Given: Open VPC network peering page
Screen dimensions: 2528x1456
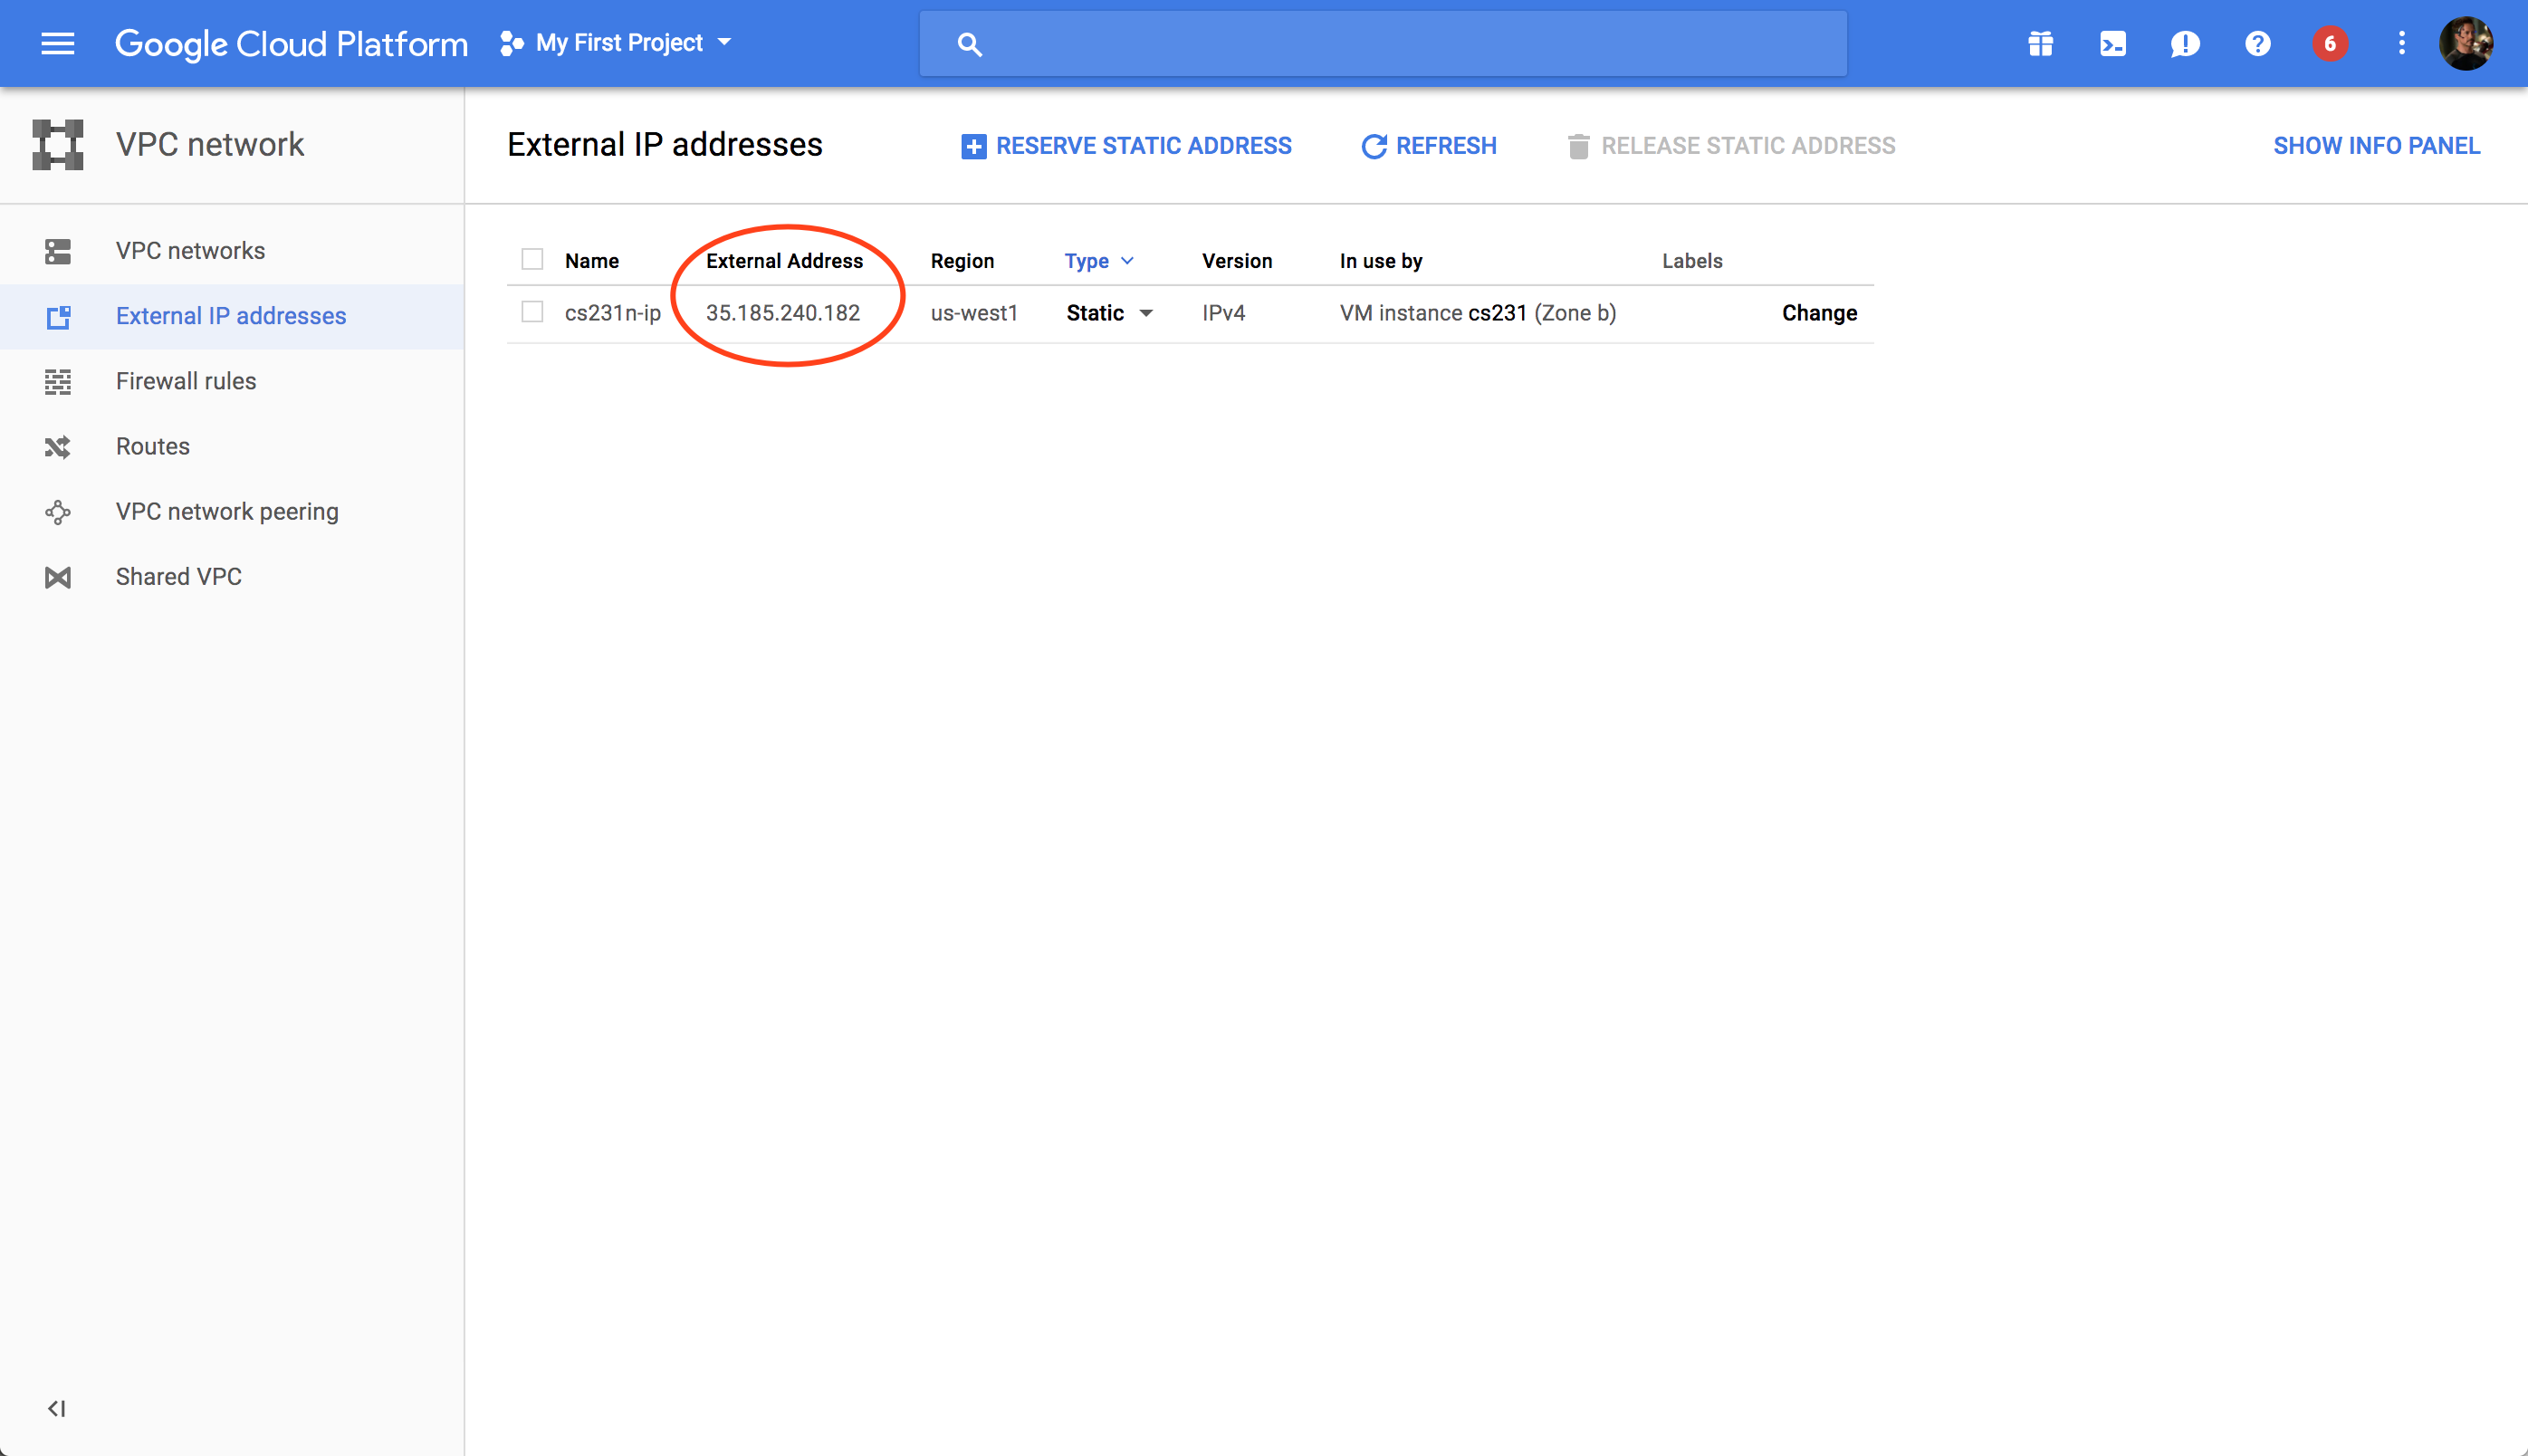Looking at the screenshot, I should click(x=227, y=511).
